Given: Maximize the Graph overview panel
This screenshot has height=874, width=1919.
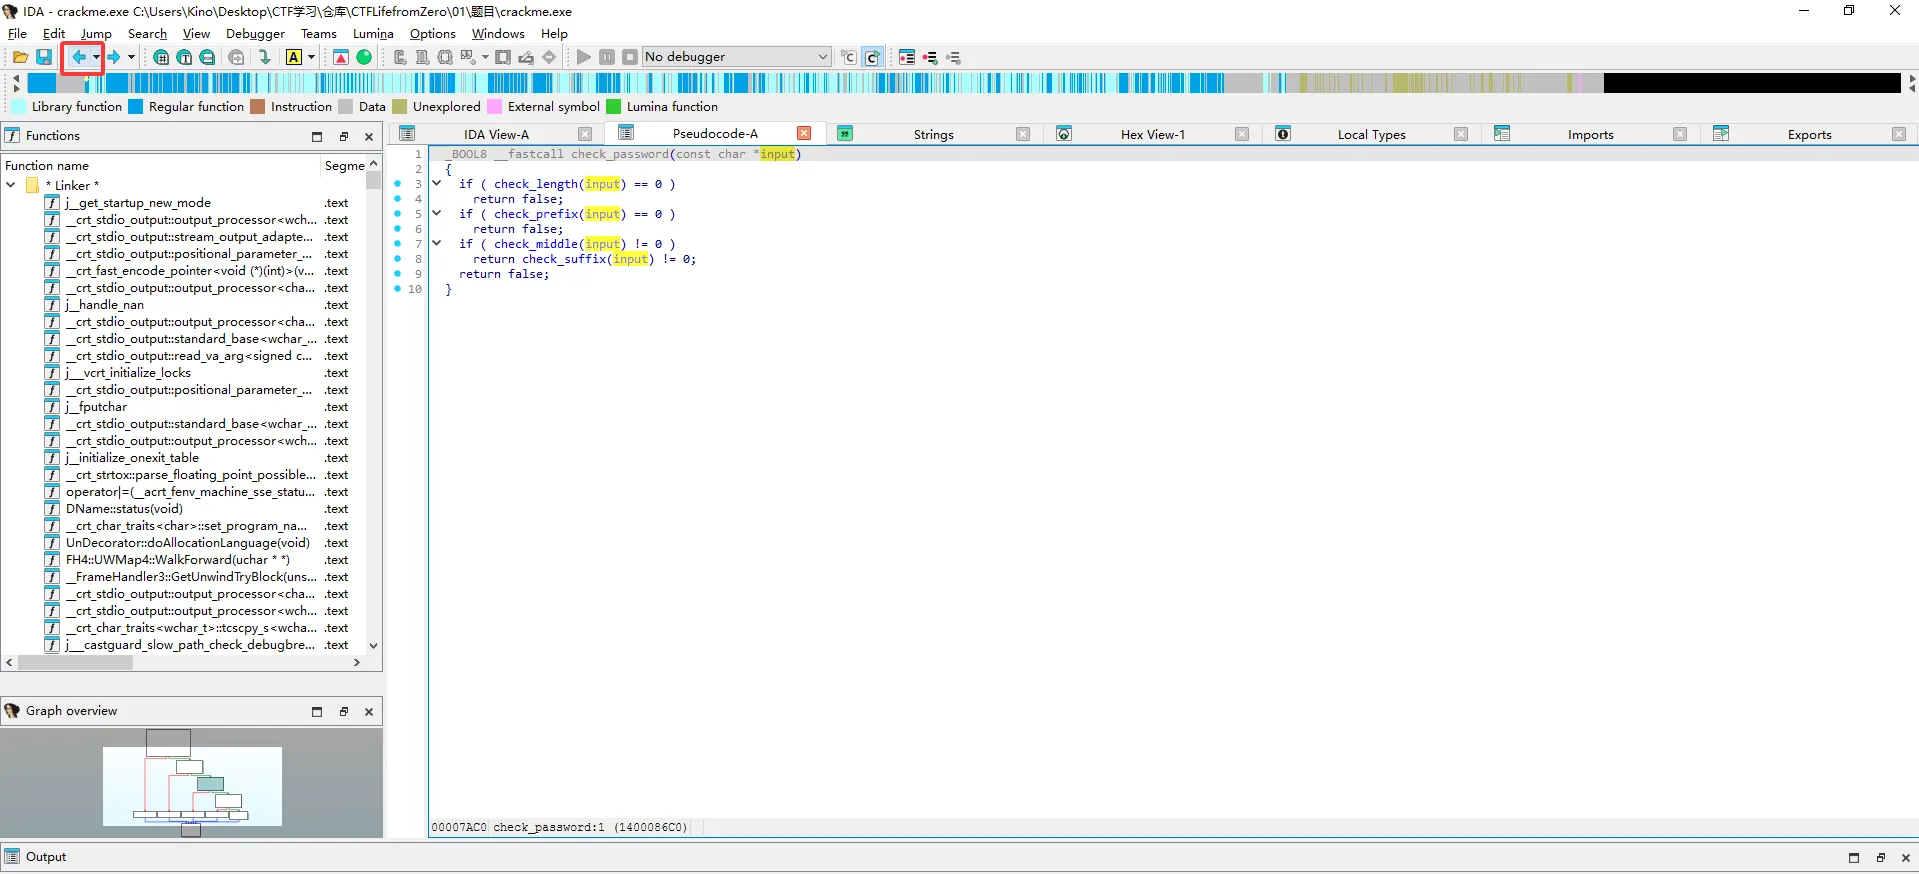Looking at the screenshot, I should point(317,711).
